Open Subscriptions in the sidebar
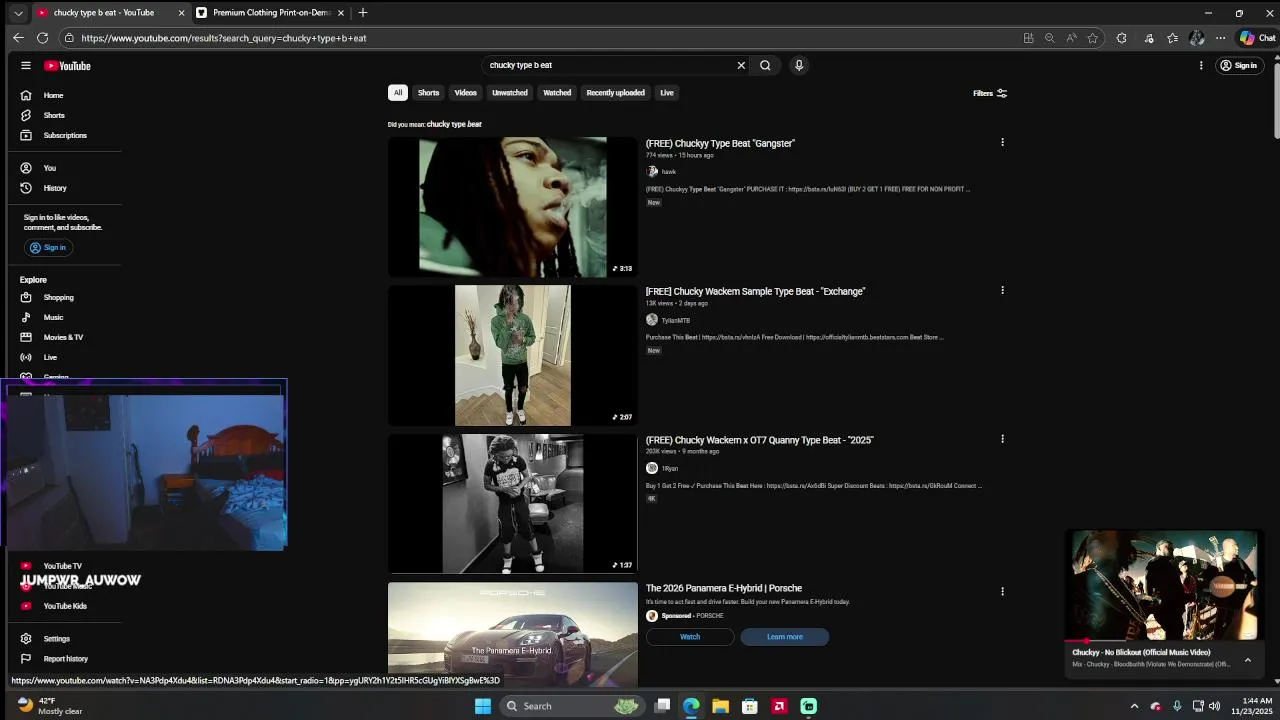This screenshot has height=720, width=1280. (66, 135)
